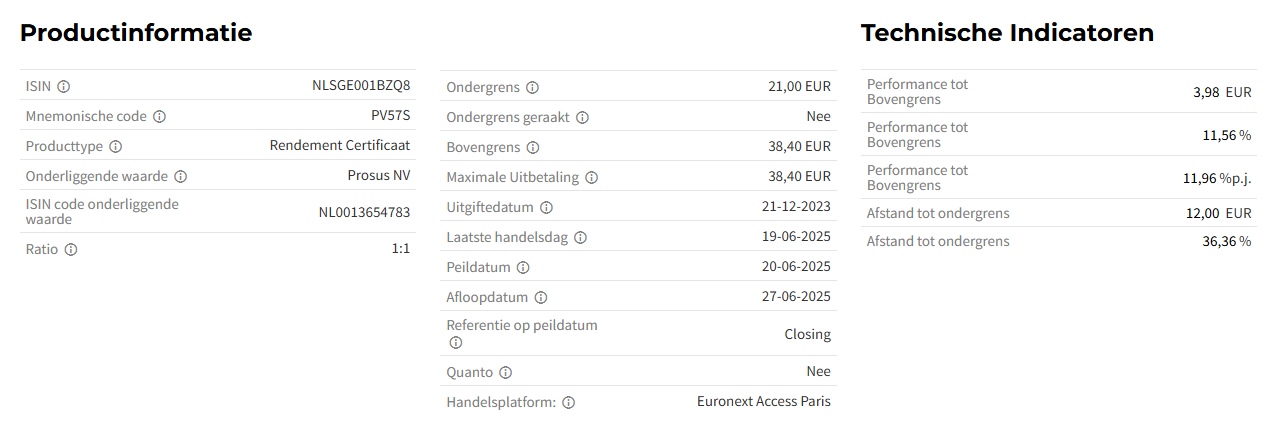The width and height of the screenshot is (1279, 446).
Task: Open the Peildatum info icon
Action: (524, 267)
